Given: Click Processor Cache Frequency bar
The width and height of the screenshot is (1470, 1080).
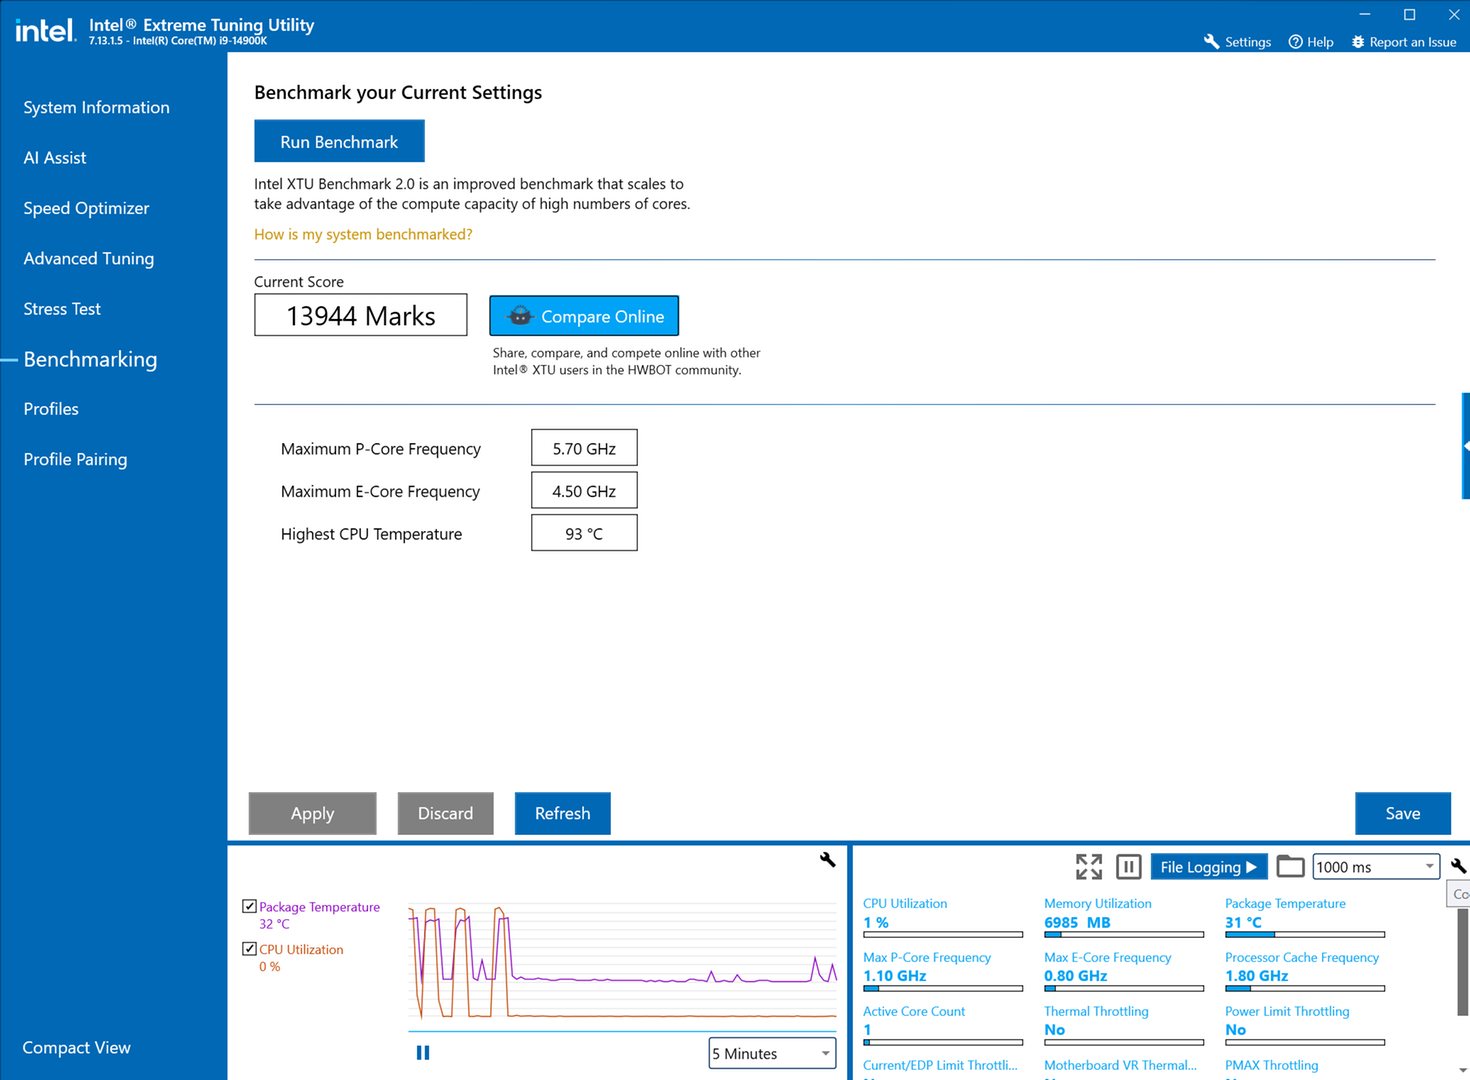Looking at the screenshot, I should coord(1305,989).
